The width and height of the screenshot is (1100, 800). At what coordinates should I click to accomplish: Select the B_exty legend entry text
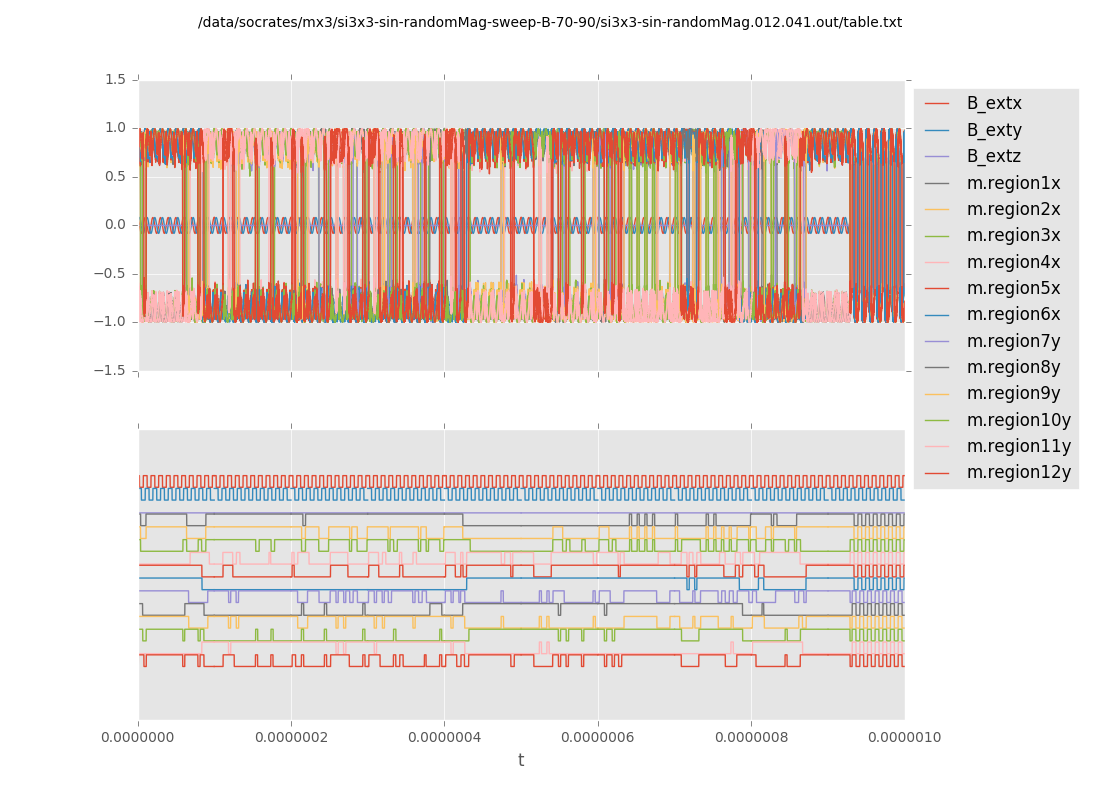[993, 130]
